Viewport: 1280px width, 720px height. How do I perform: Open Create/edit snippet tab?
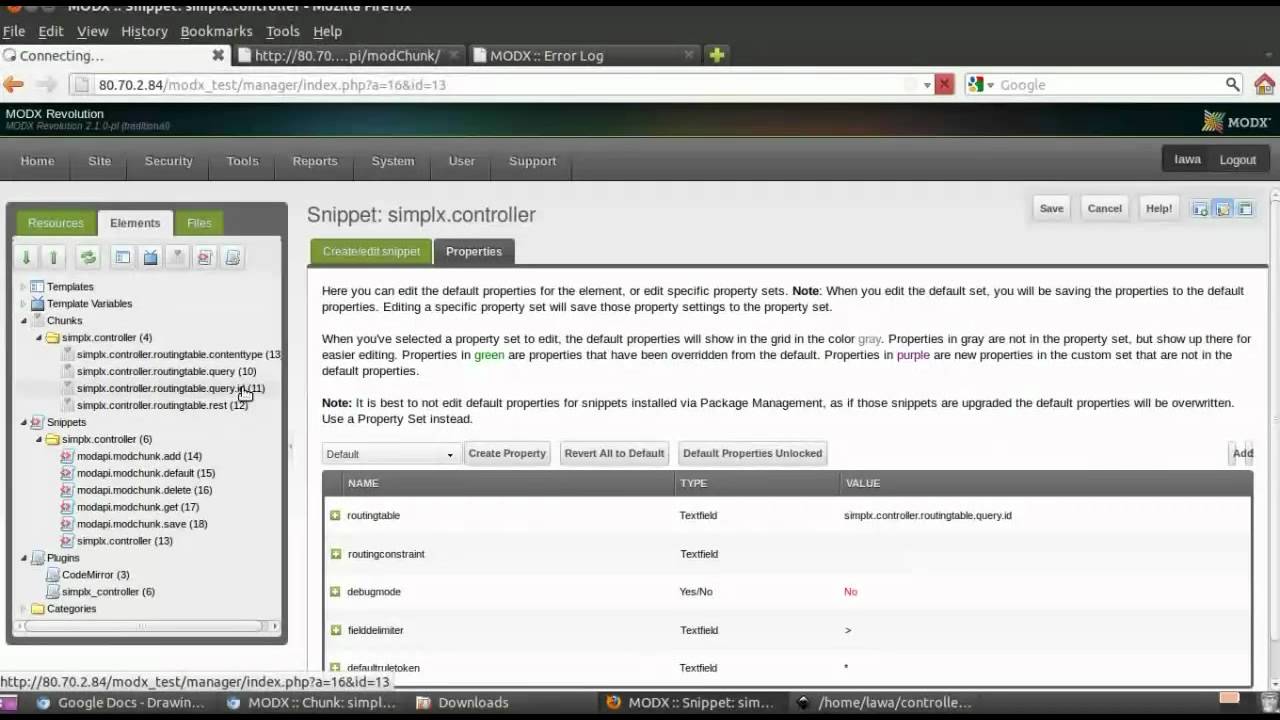pyautogui.click(x=371, y=251)
